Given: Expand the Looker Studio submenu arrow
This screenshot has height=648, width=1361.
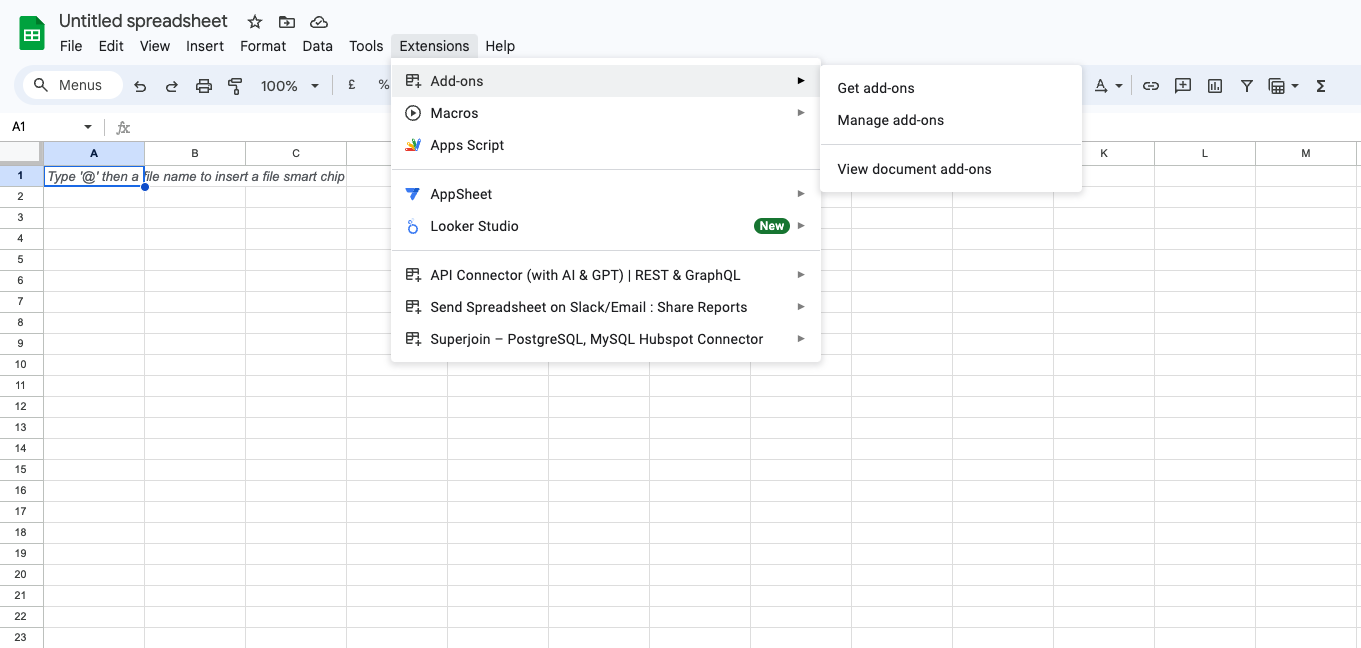Looking at the screenshot, I should [801, 226].
